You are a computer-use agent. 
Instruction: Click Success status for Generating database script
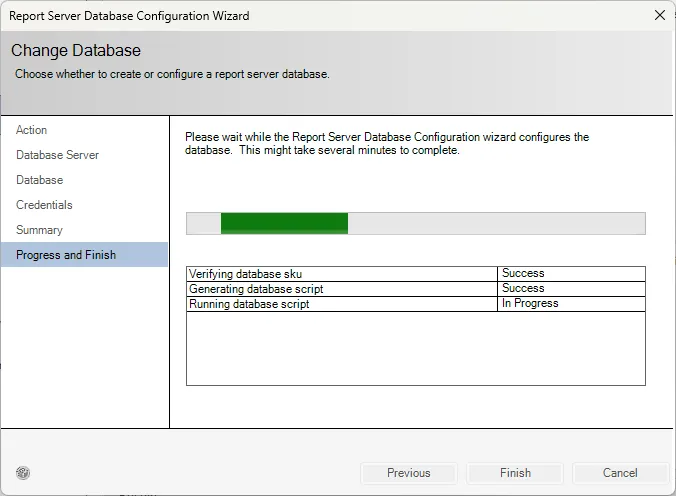[571, 289]
